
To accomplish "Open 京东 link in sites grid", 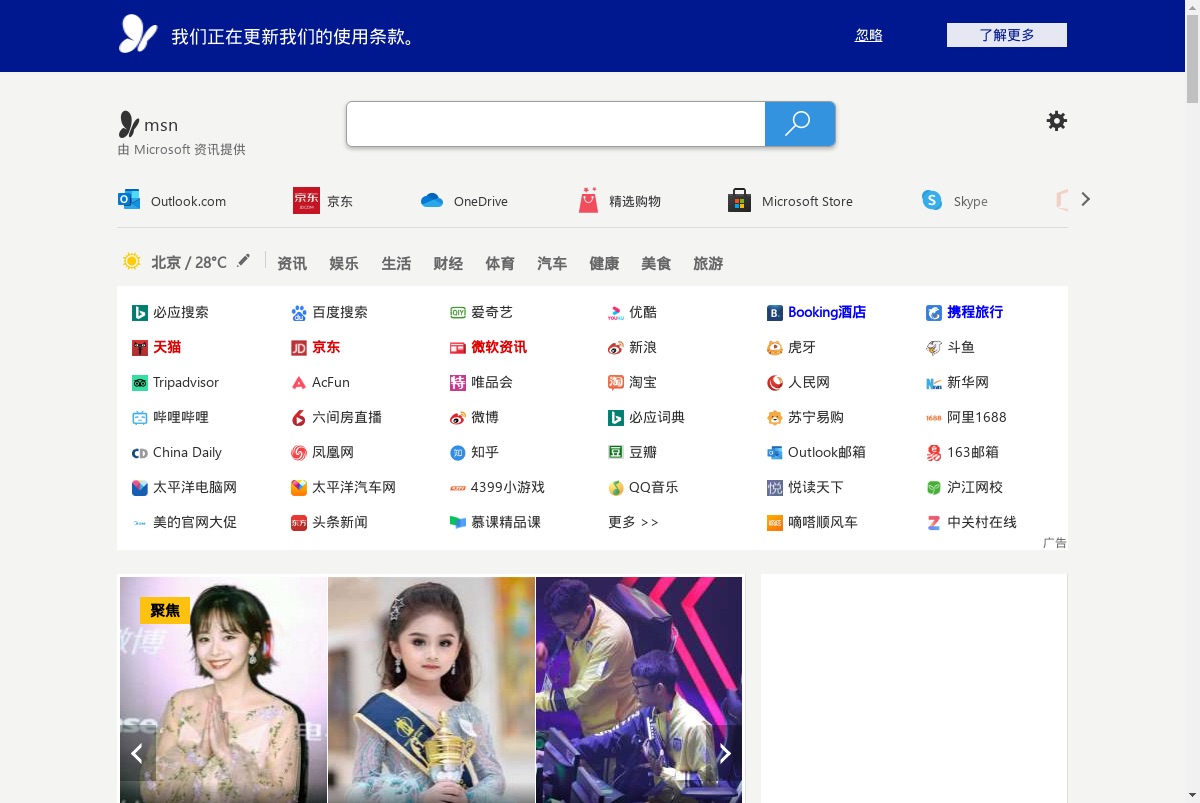I will click(x=315, y=347).
